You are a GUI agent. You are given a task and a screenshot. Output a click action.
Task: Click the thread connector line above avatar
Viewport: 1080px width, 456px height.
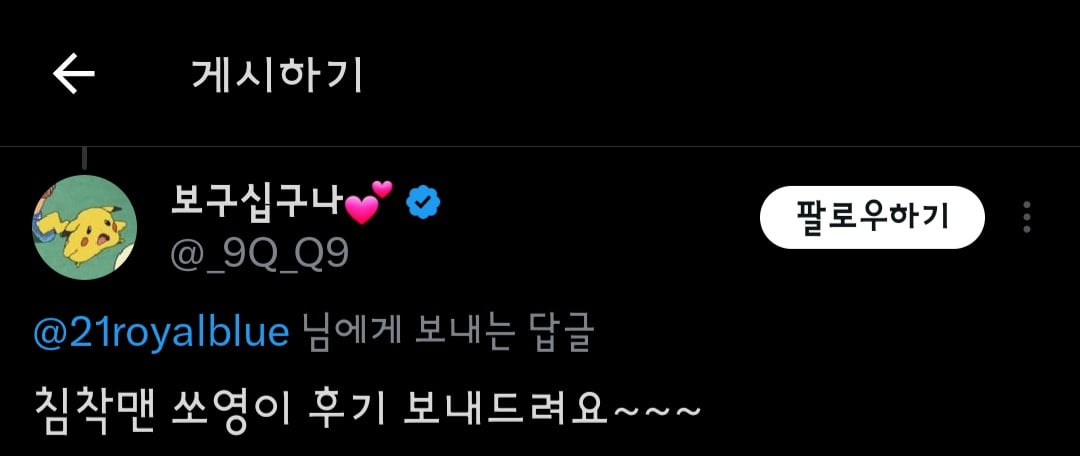(x=85, y=158)
